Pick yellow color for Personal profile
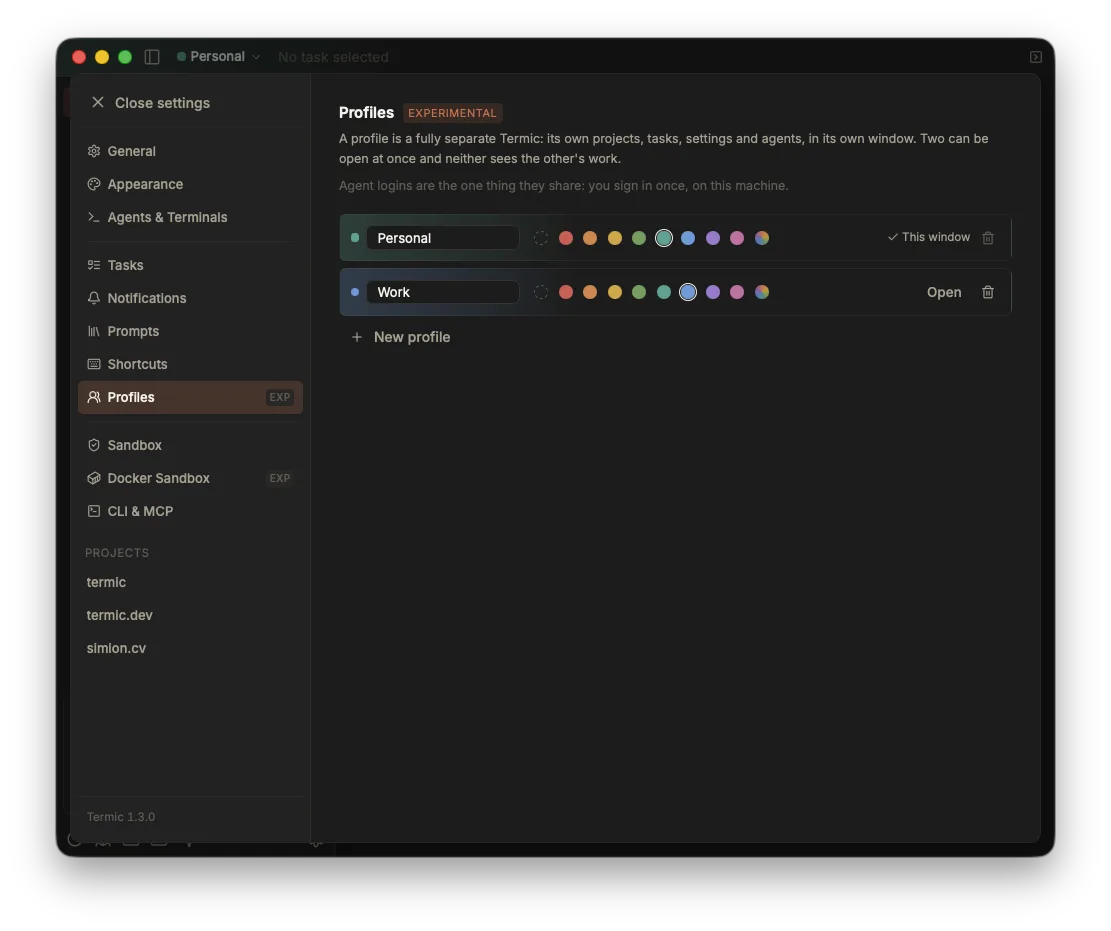Screen dimensions: 1111x931 614,238
